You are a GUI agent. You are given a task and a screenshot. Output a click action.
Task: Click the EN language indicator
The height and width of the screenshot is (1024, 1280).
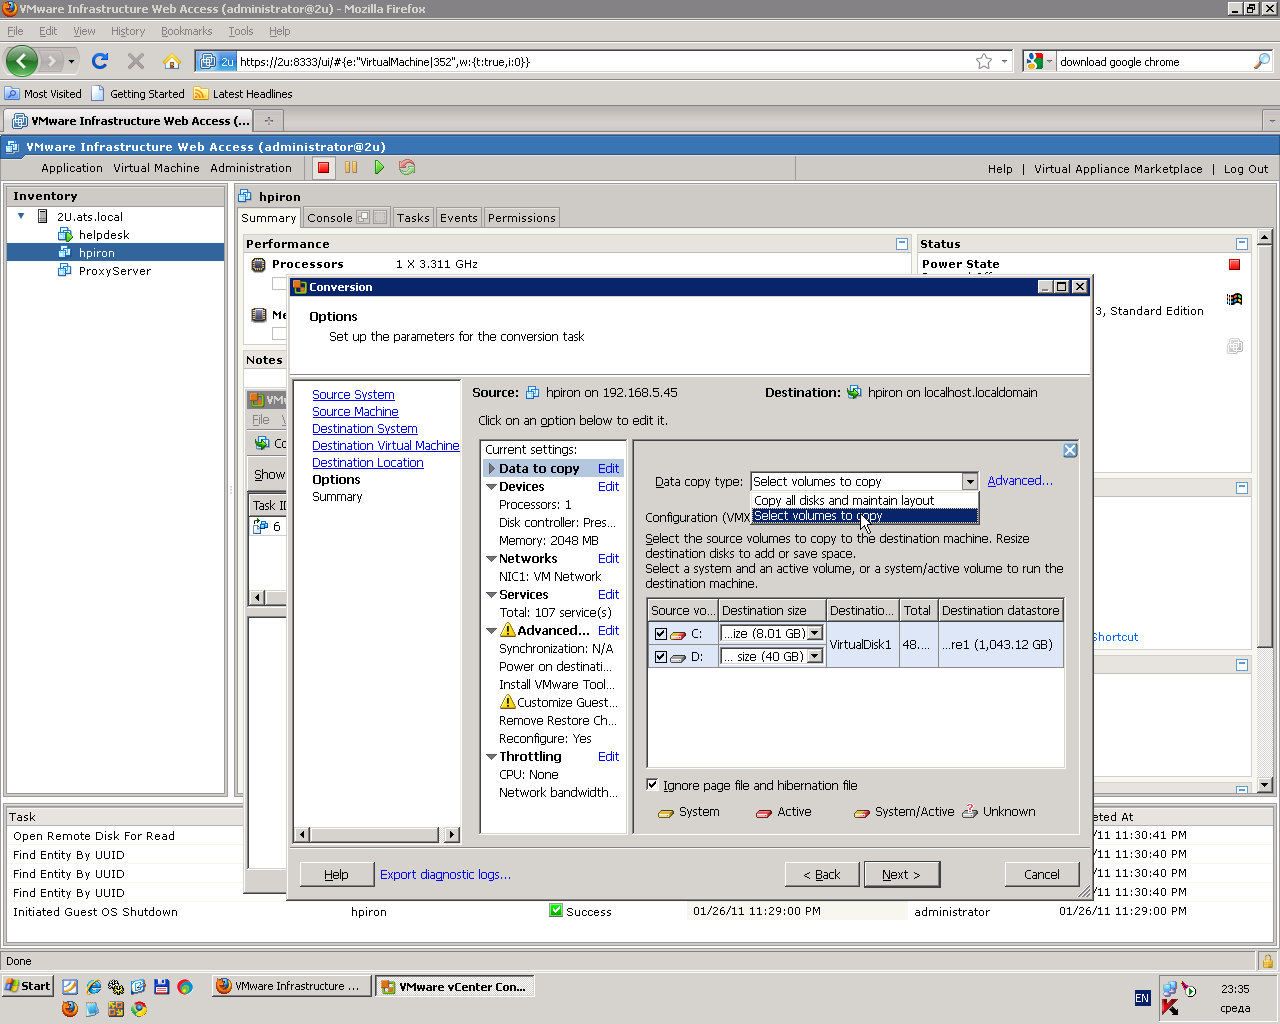[1142, 998]
